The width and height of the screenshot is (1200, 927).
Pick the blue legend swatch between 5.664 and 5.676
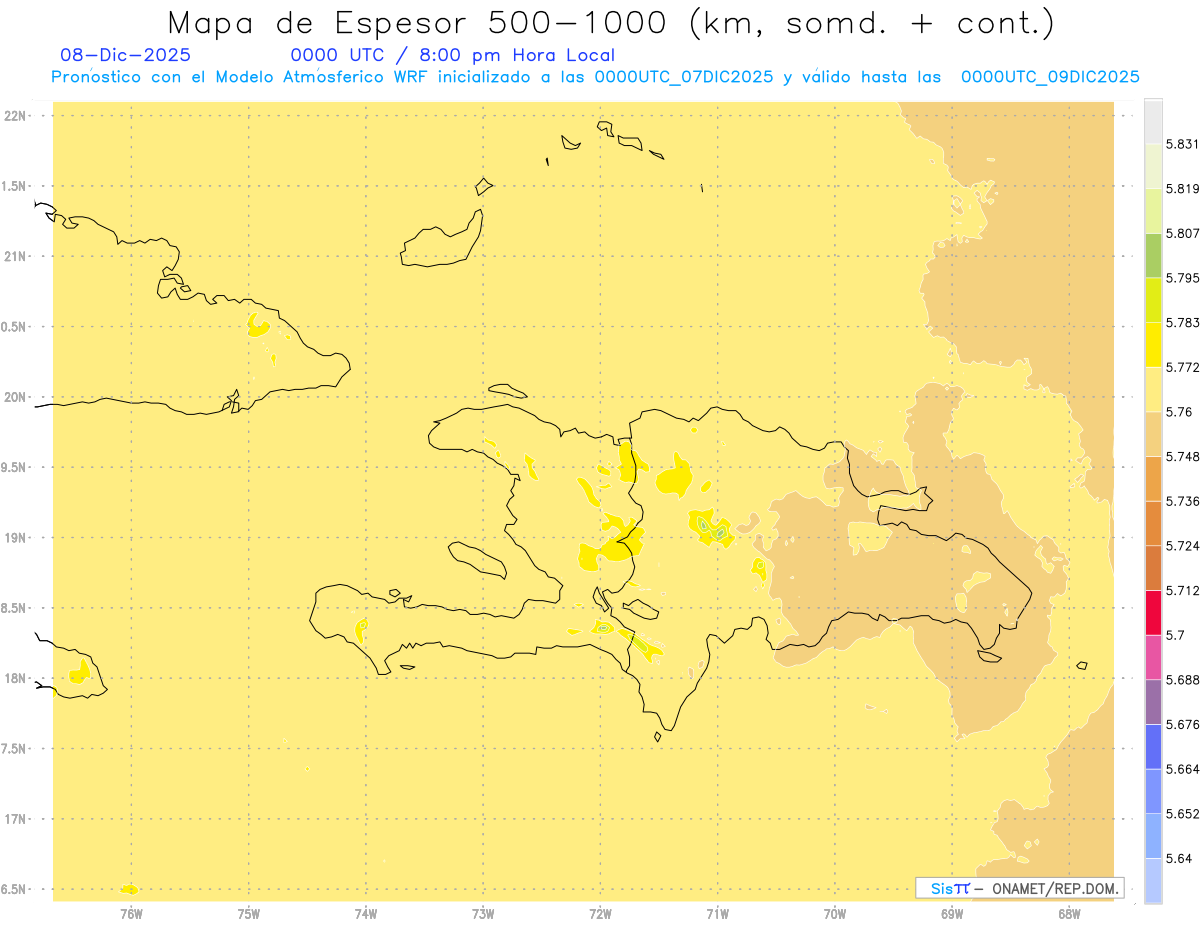click(x=1153, y=746)
